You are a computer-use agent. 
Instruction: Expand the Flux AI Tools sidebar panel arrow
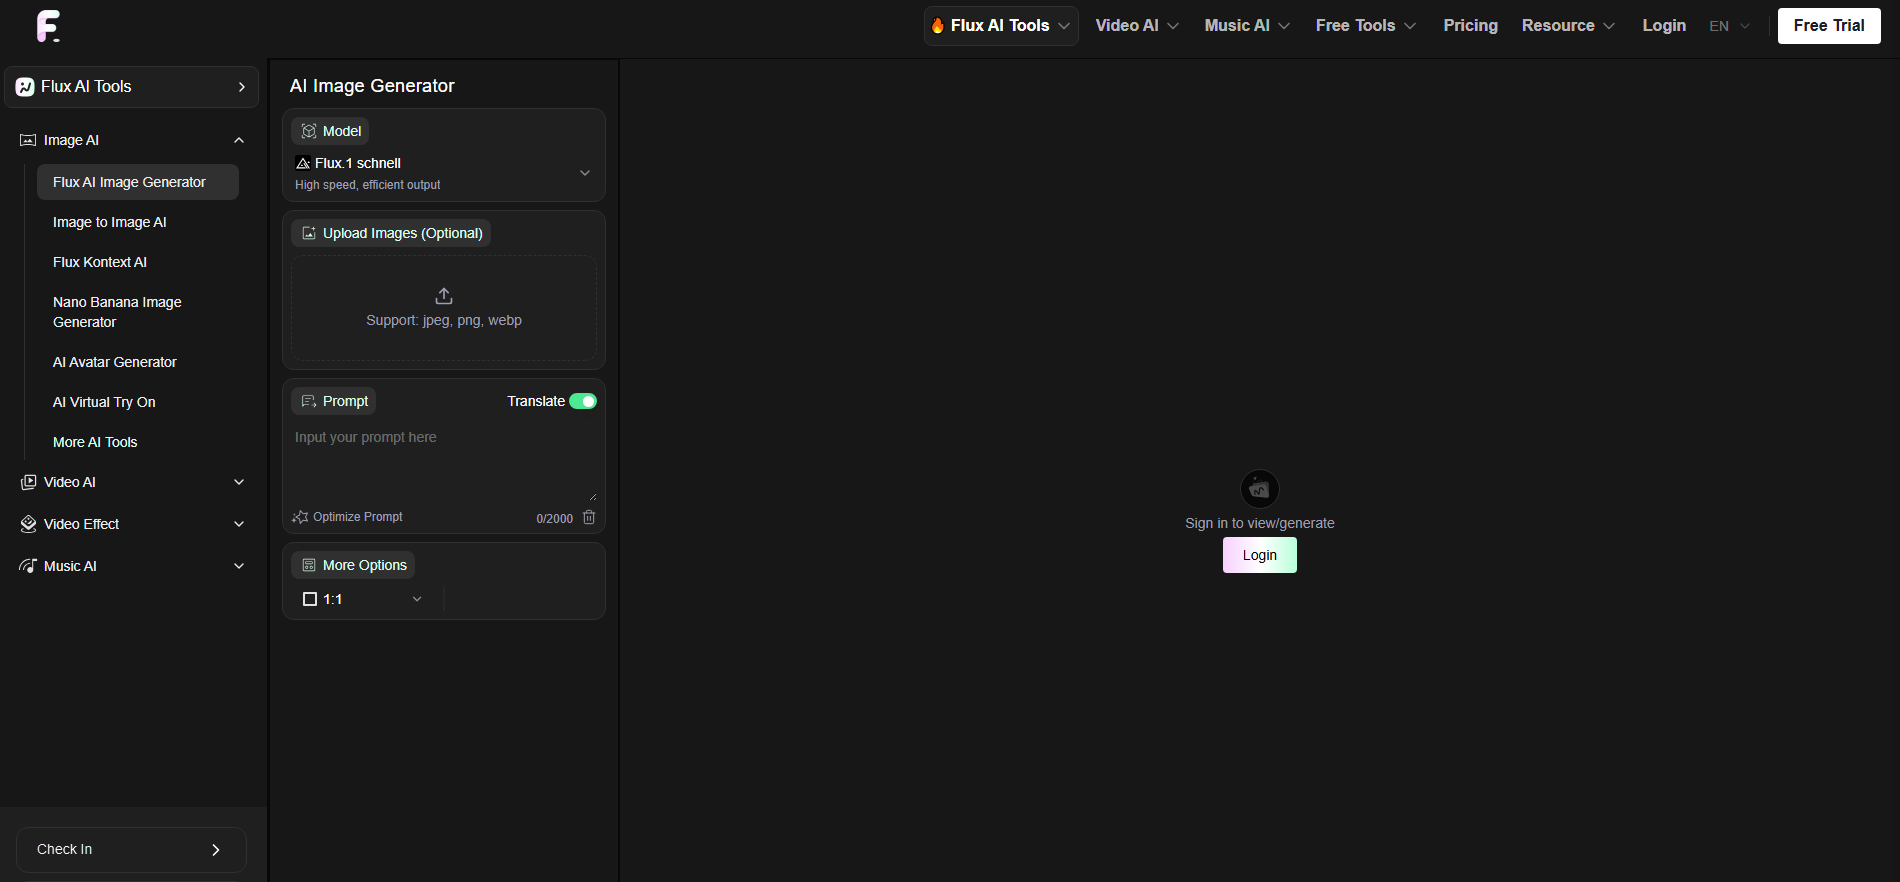pyautogui.click(x=241, y=87)
